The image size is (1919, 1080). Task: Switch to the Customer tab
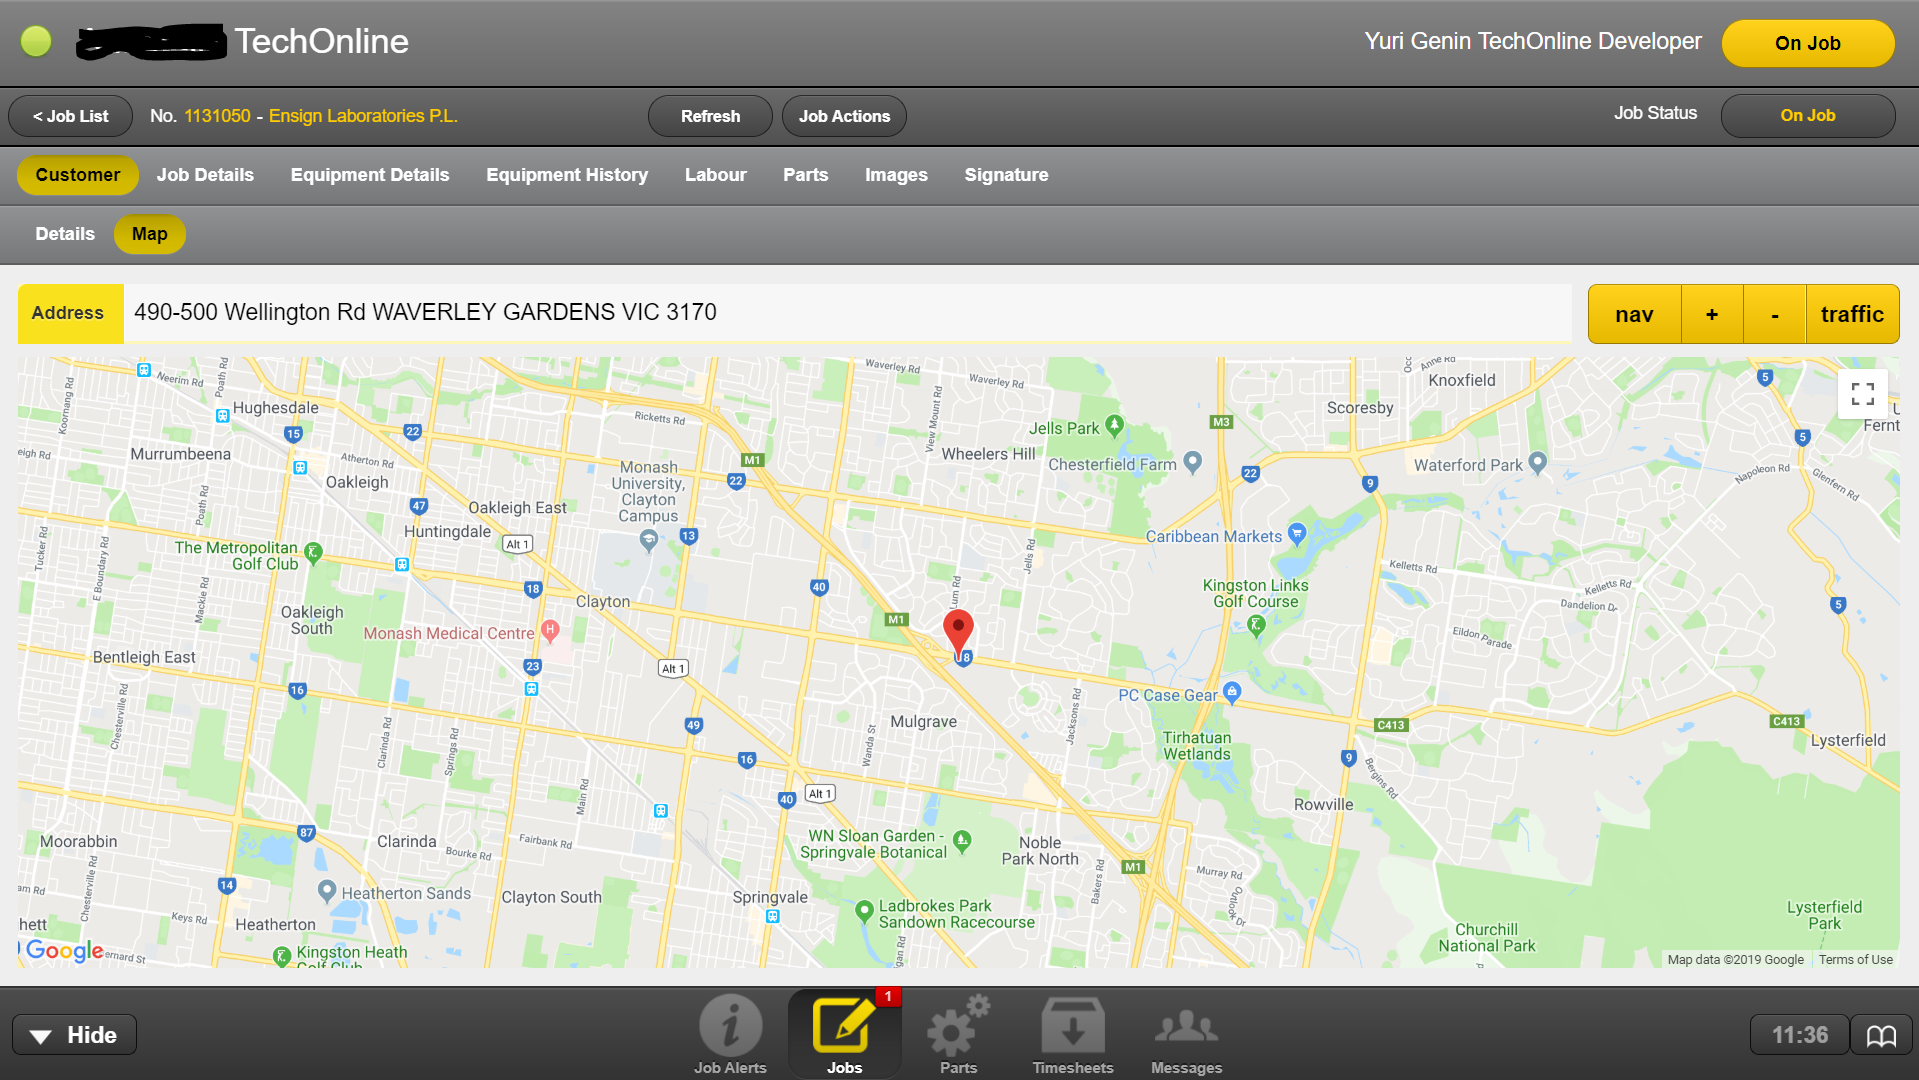tap(78, 175)
